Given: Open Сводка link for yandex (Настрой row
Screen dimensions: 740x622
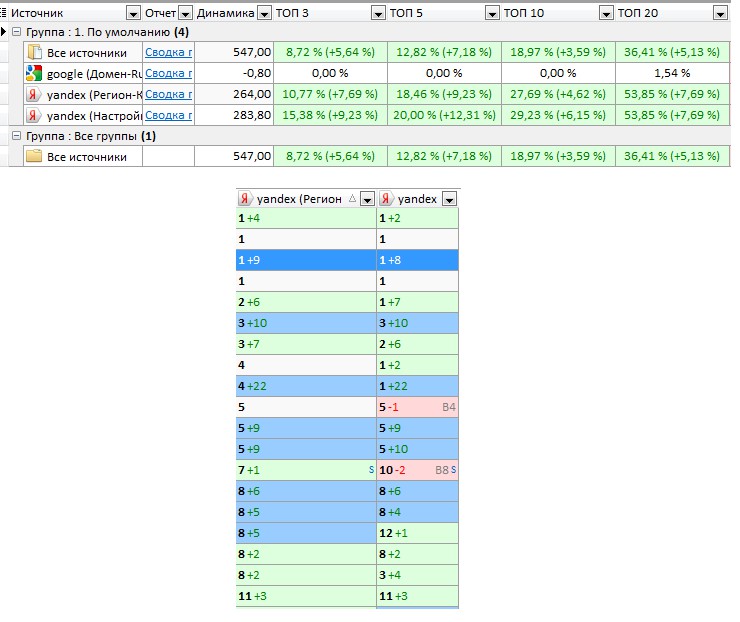Looking at the screenshot, I should [168, 115].
